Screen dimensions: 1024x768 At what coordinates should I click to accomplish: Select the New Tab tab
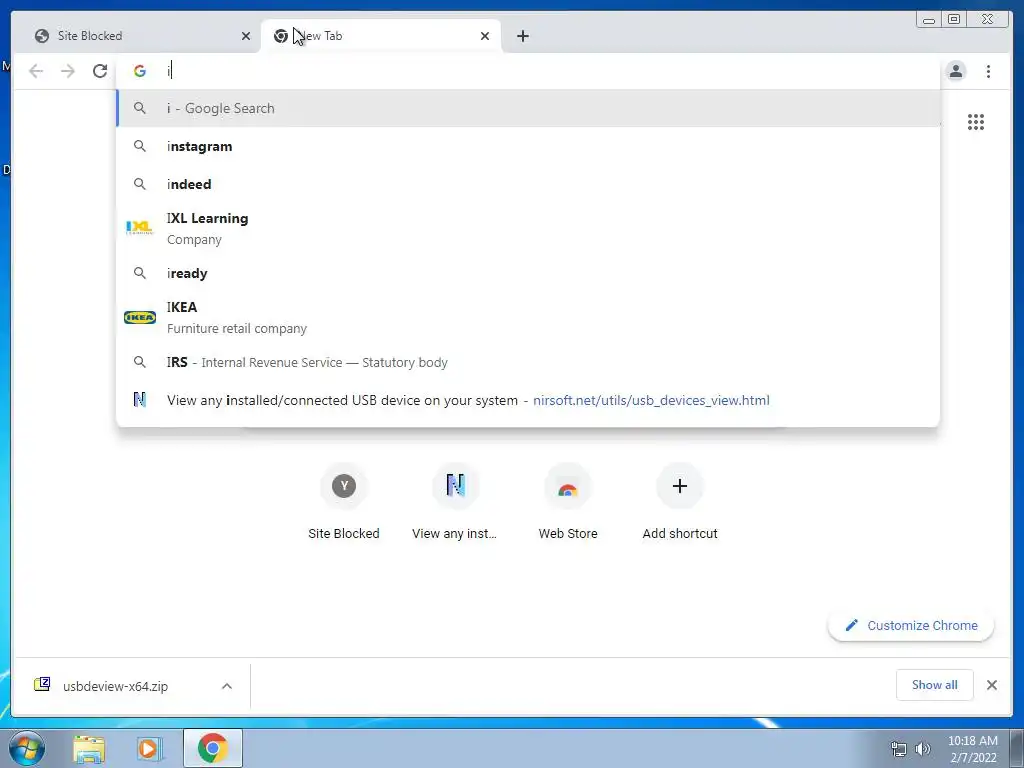click(x=381, y=36)
